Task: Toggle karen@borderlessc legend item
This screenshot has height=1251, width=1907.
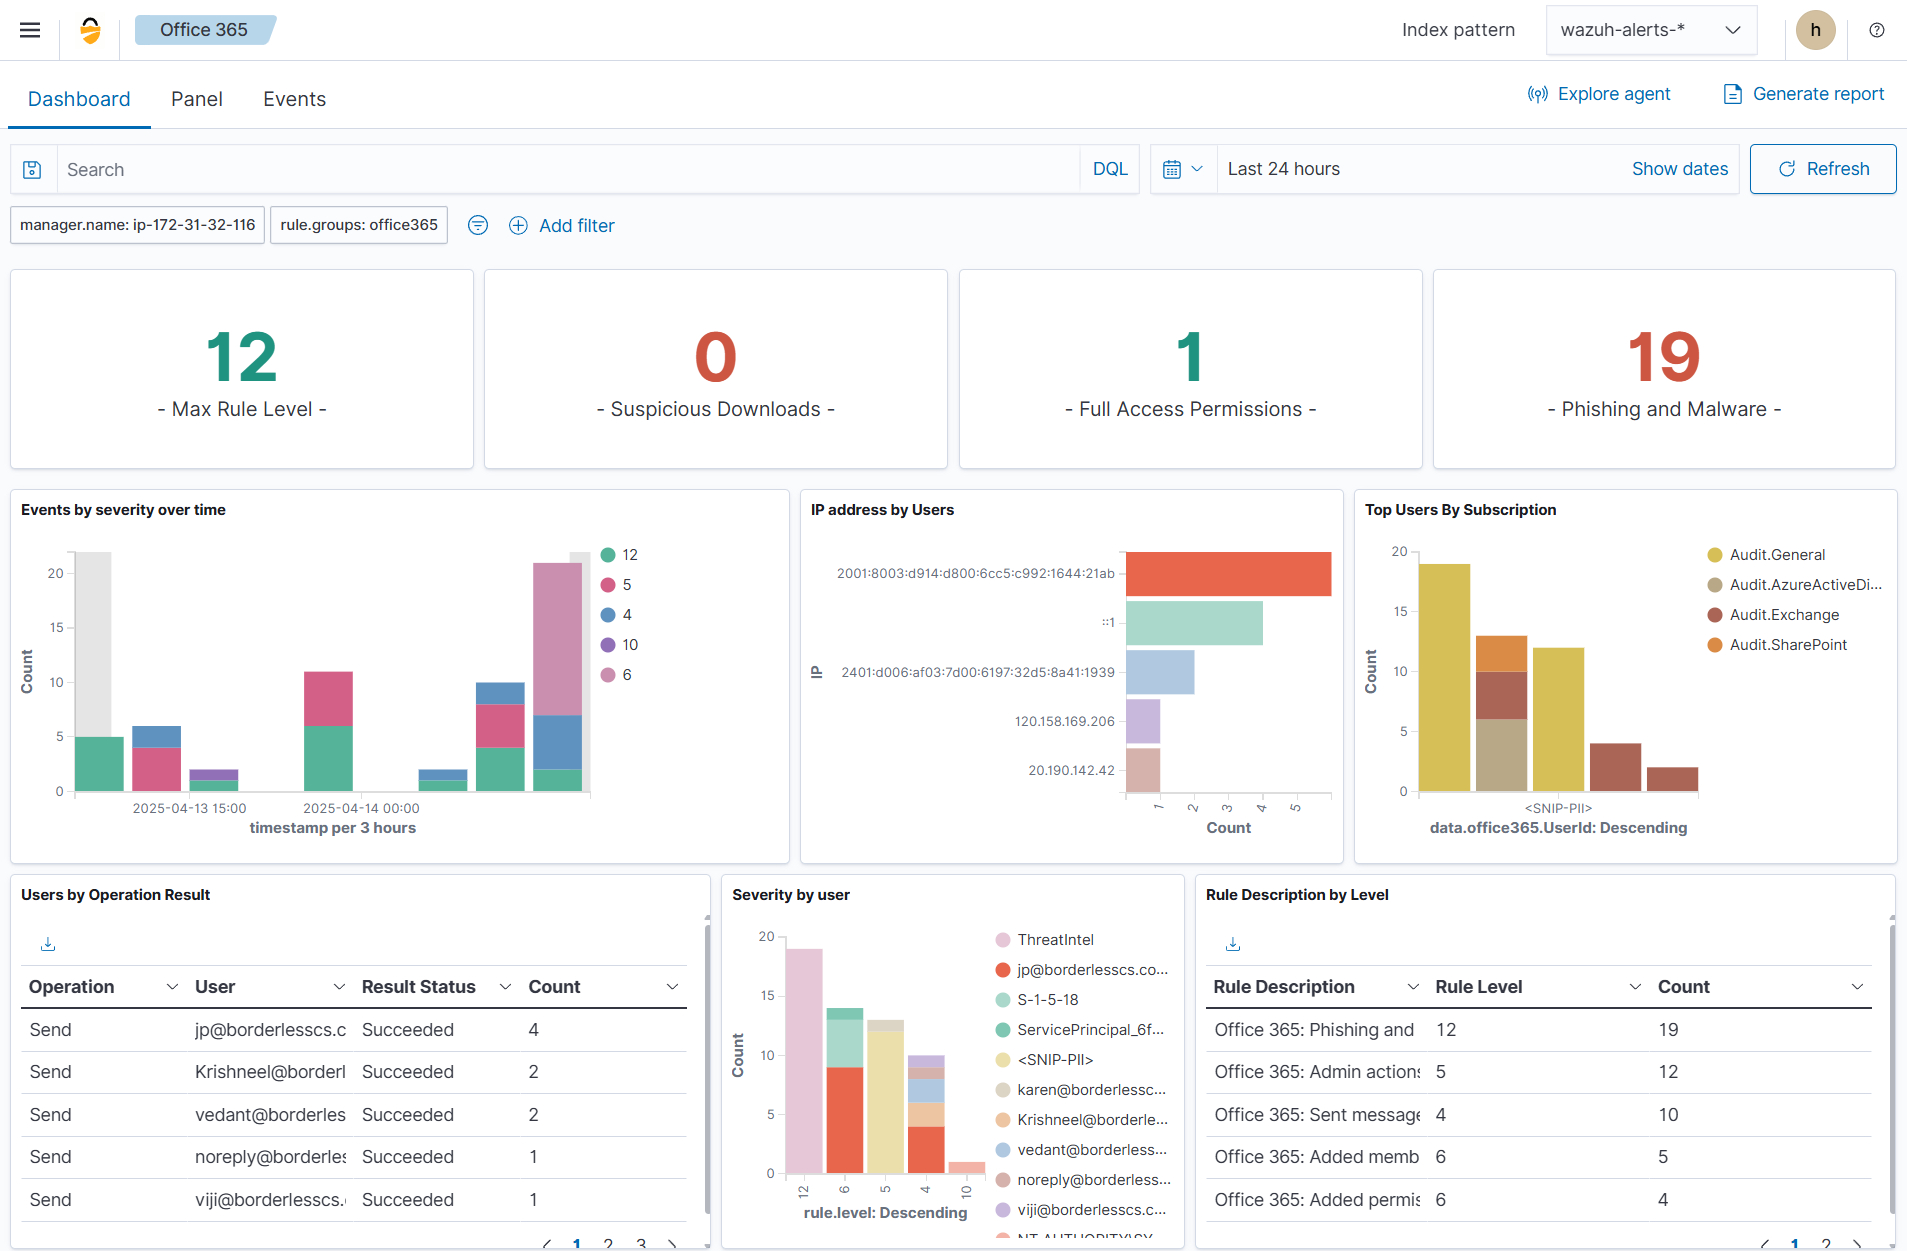Action: (x=1081, y=1090)
